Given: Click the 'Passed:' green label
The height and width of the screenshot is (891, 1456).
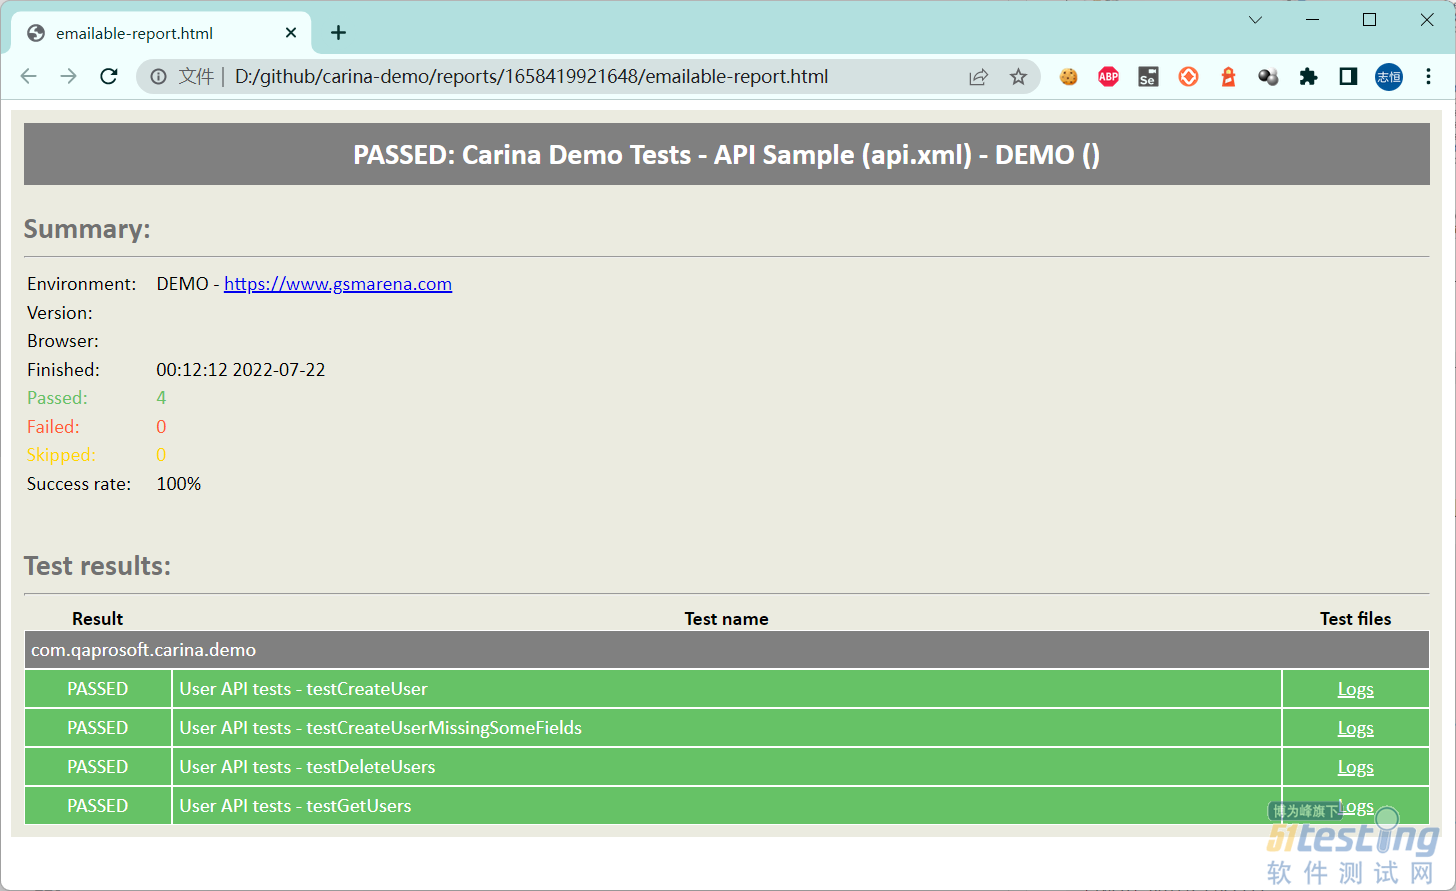Looking at the screenshot, I should pyautogui.click(x=57, y=398).
